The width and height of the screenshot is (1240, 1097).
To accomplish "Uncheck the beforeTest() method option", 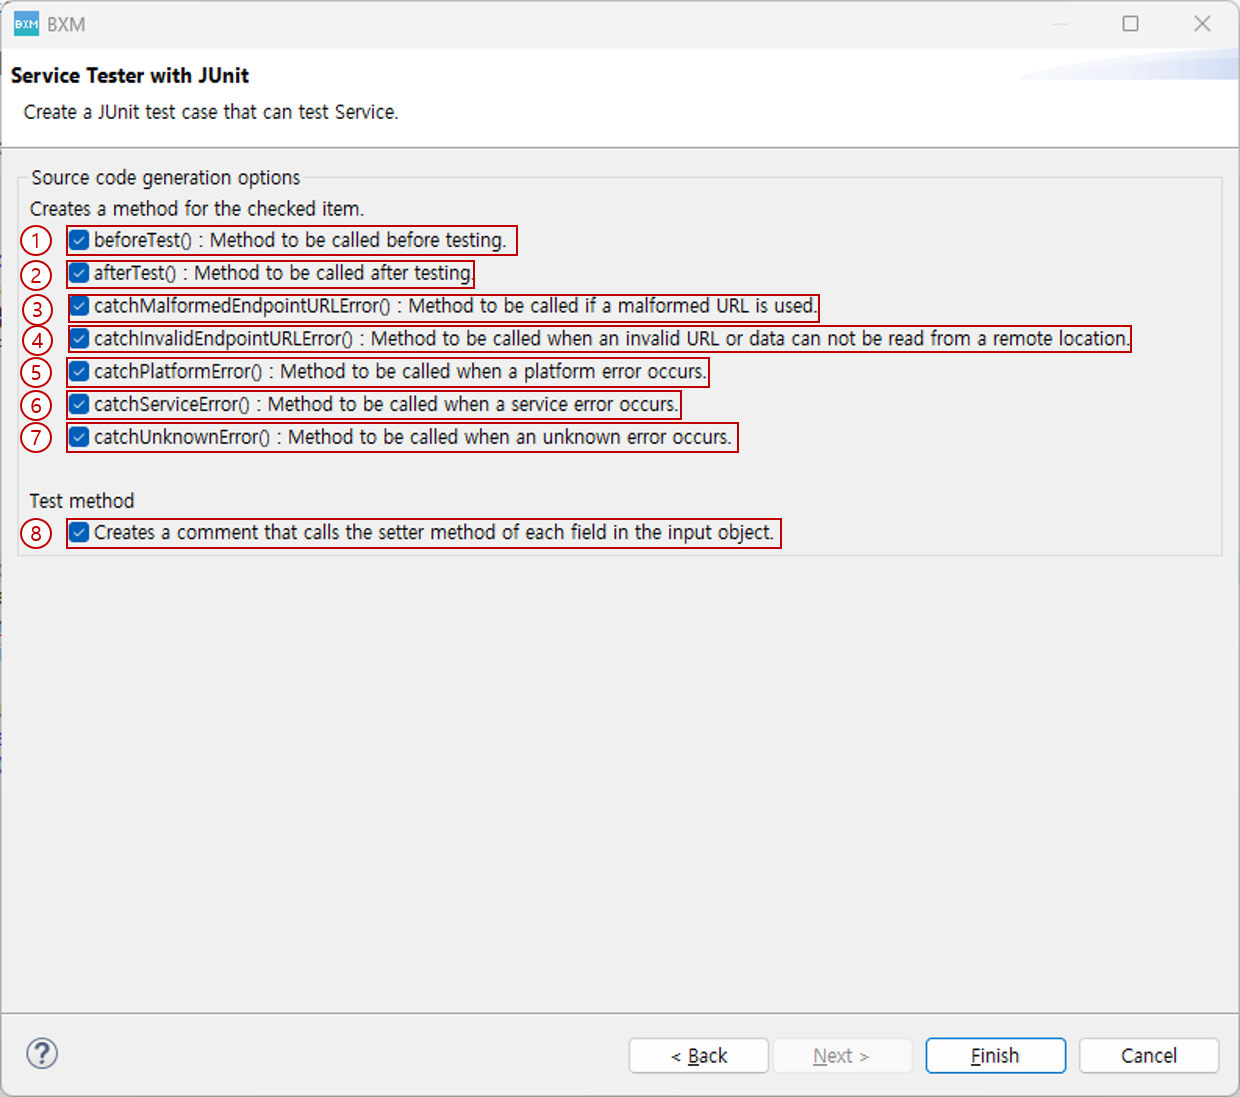I will 79,240.
